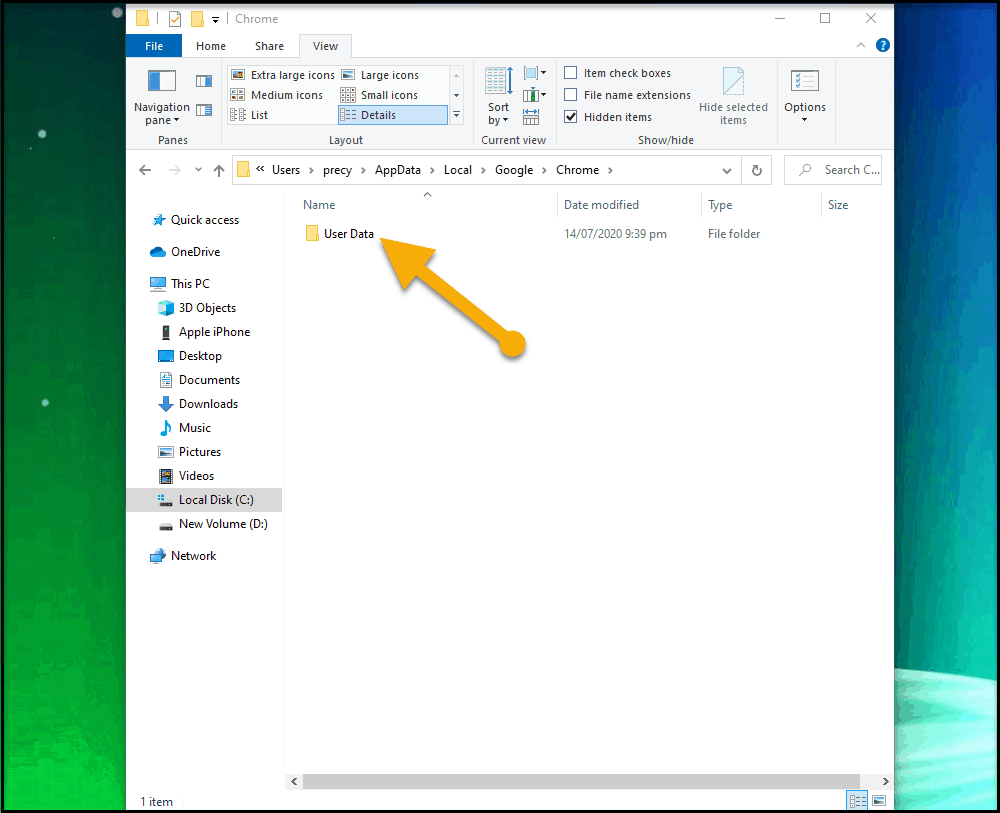Viewport: 1000px width, 813px height.
Task: Click the horizontal scrollbar thumb
Action: coord(581,781)
